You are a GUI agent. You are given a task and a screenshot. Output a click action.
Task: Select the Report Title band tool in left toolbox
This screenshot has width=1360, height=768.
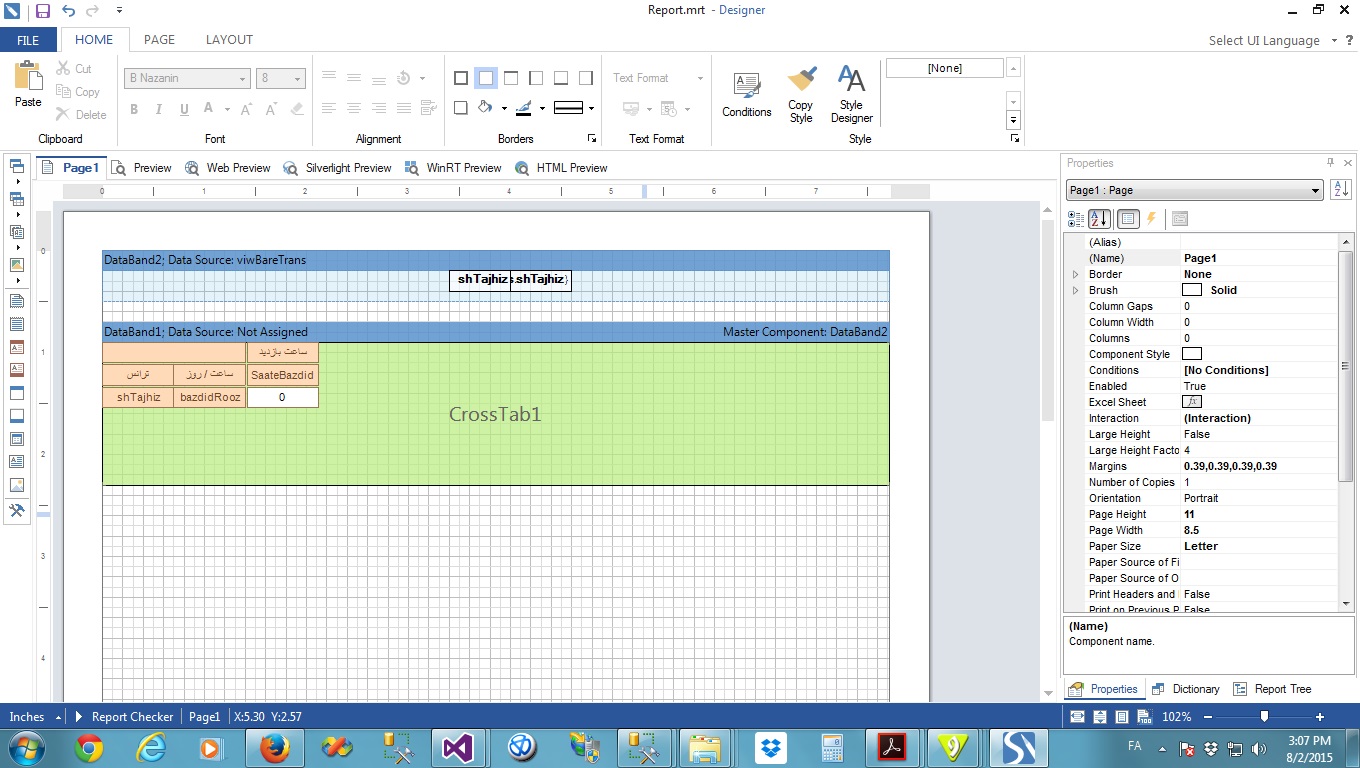[x=17, y=301]
